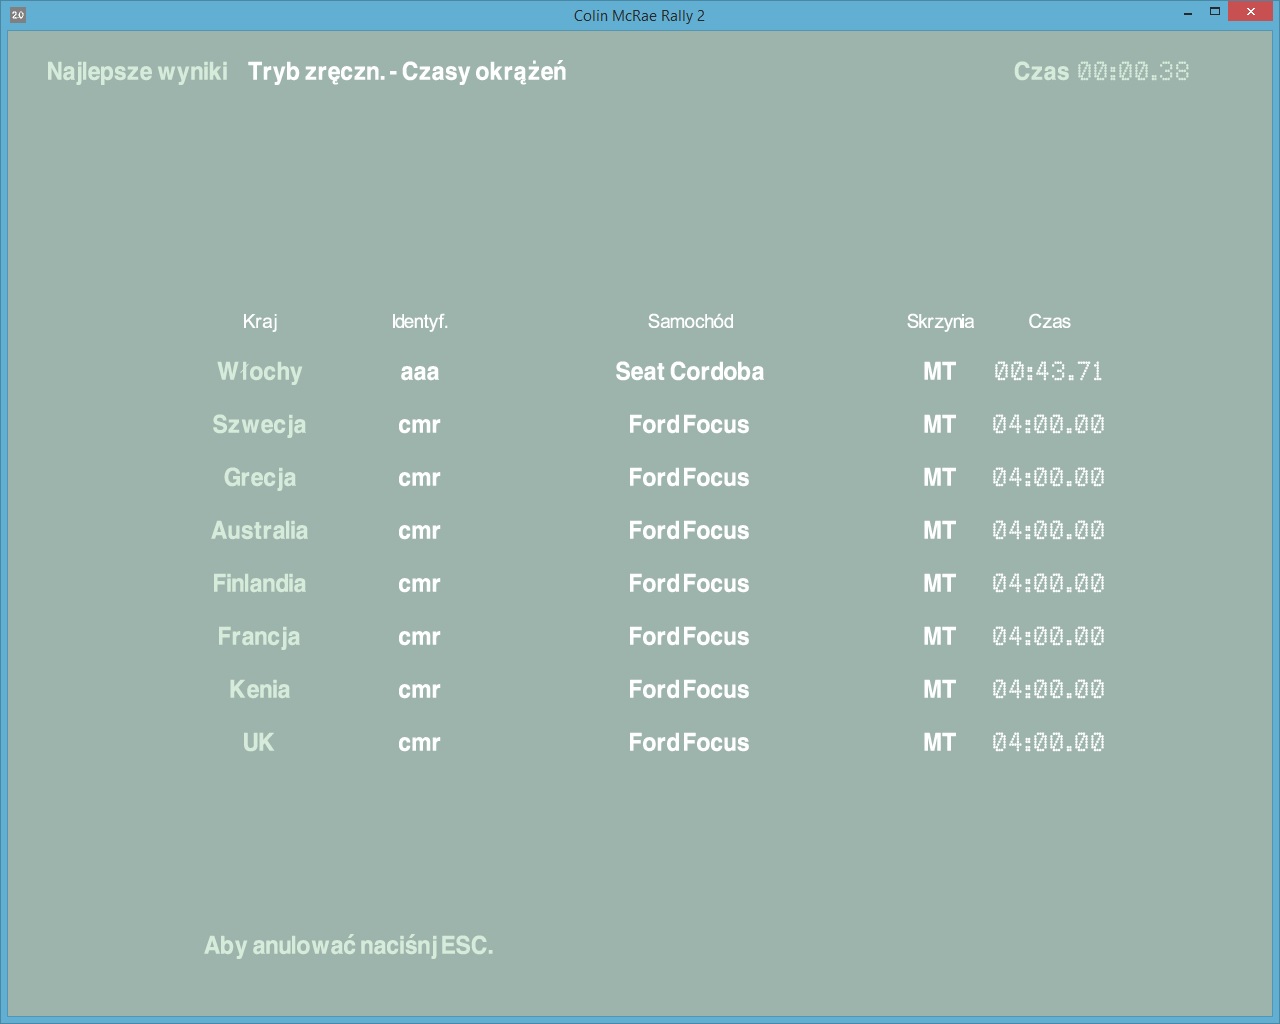The width and height of the screenshot is (1280, 1024).
Task: Click the Skrzynia column header
Action: [940, 322]
